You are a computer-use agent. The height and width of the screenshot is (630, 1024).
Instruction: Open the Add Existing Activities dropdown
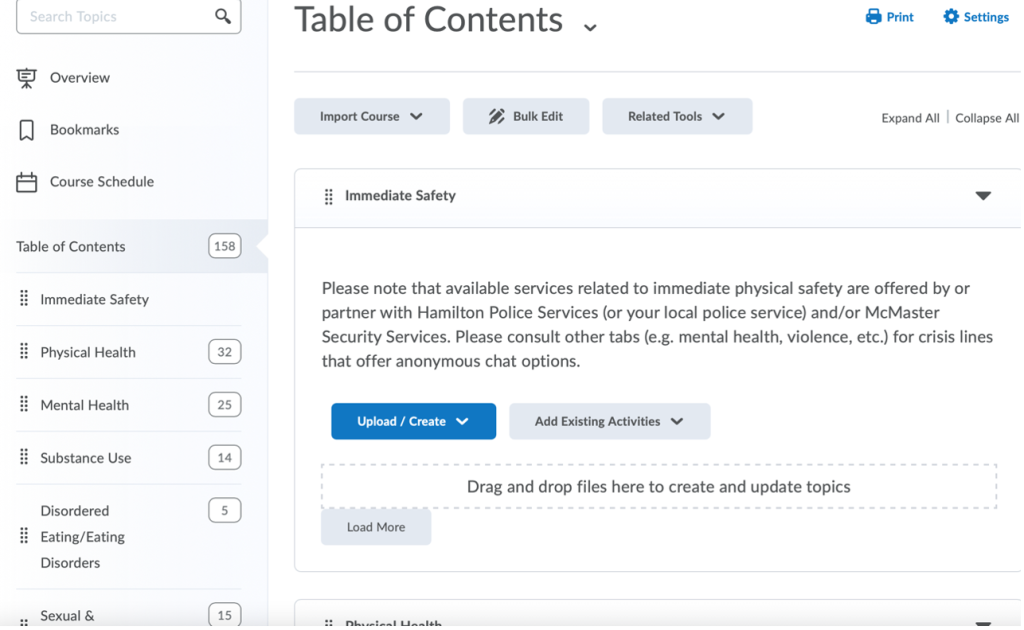tap(609, 421)
